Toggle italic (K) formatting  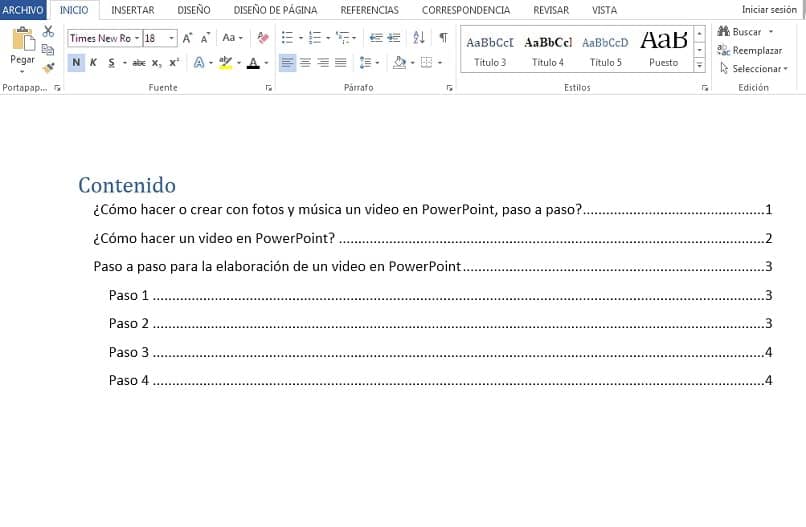93,63
